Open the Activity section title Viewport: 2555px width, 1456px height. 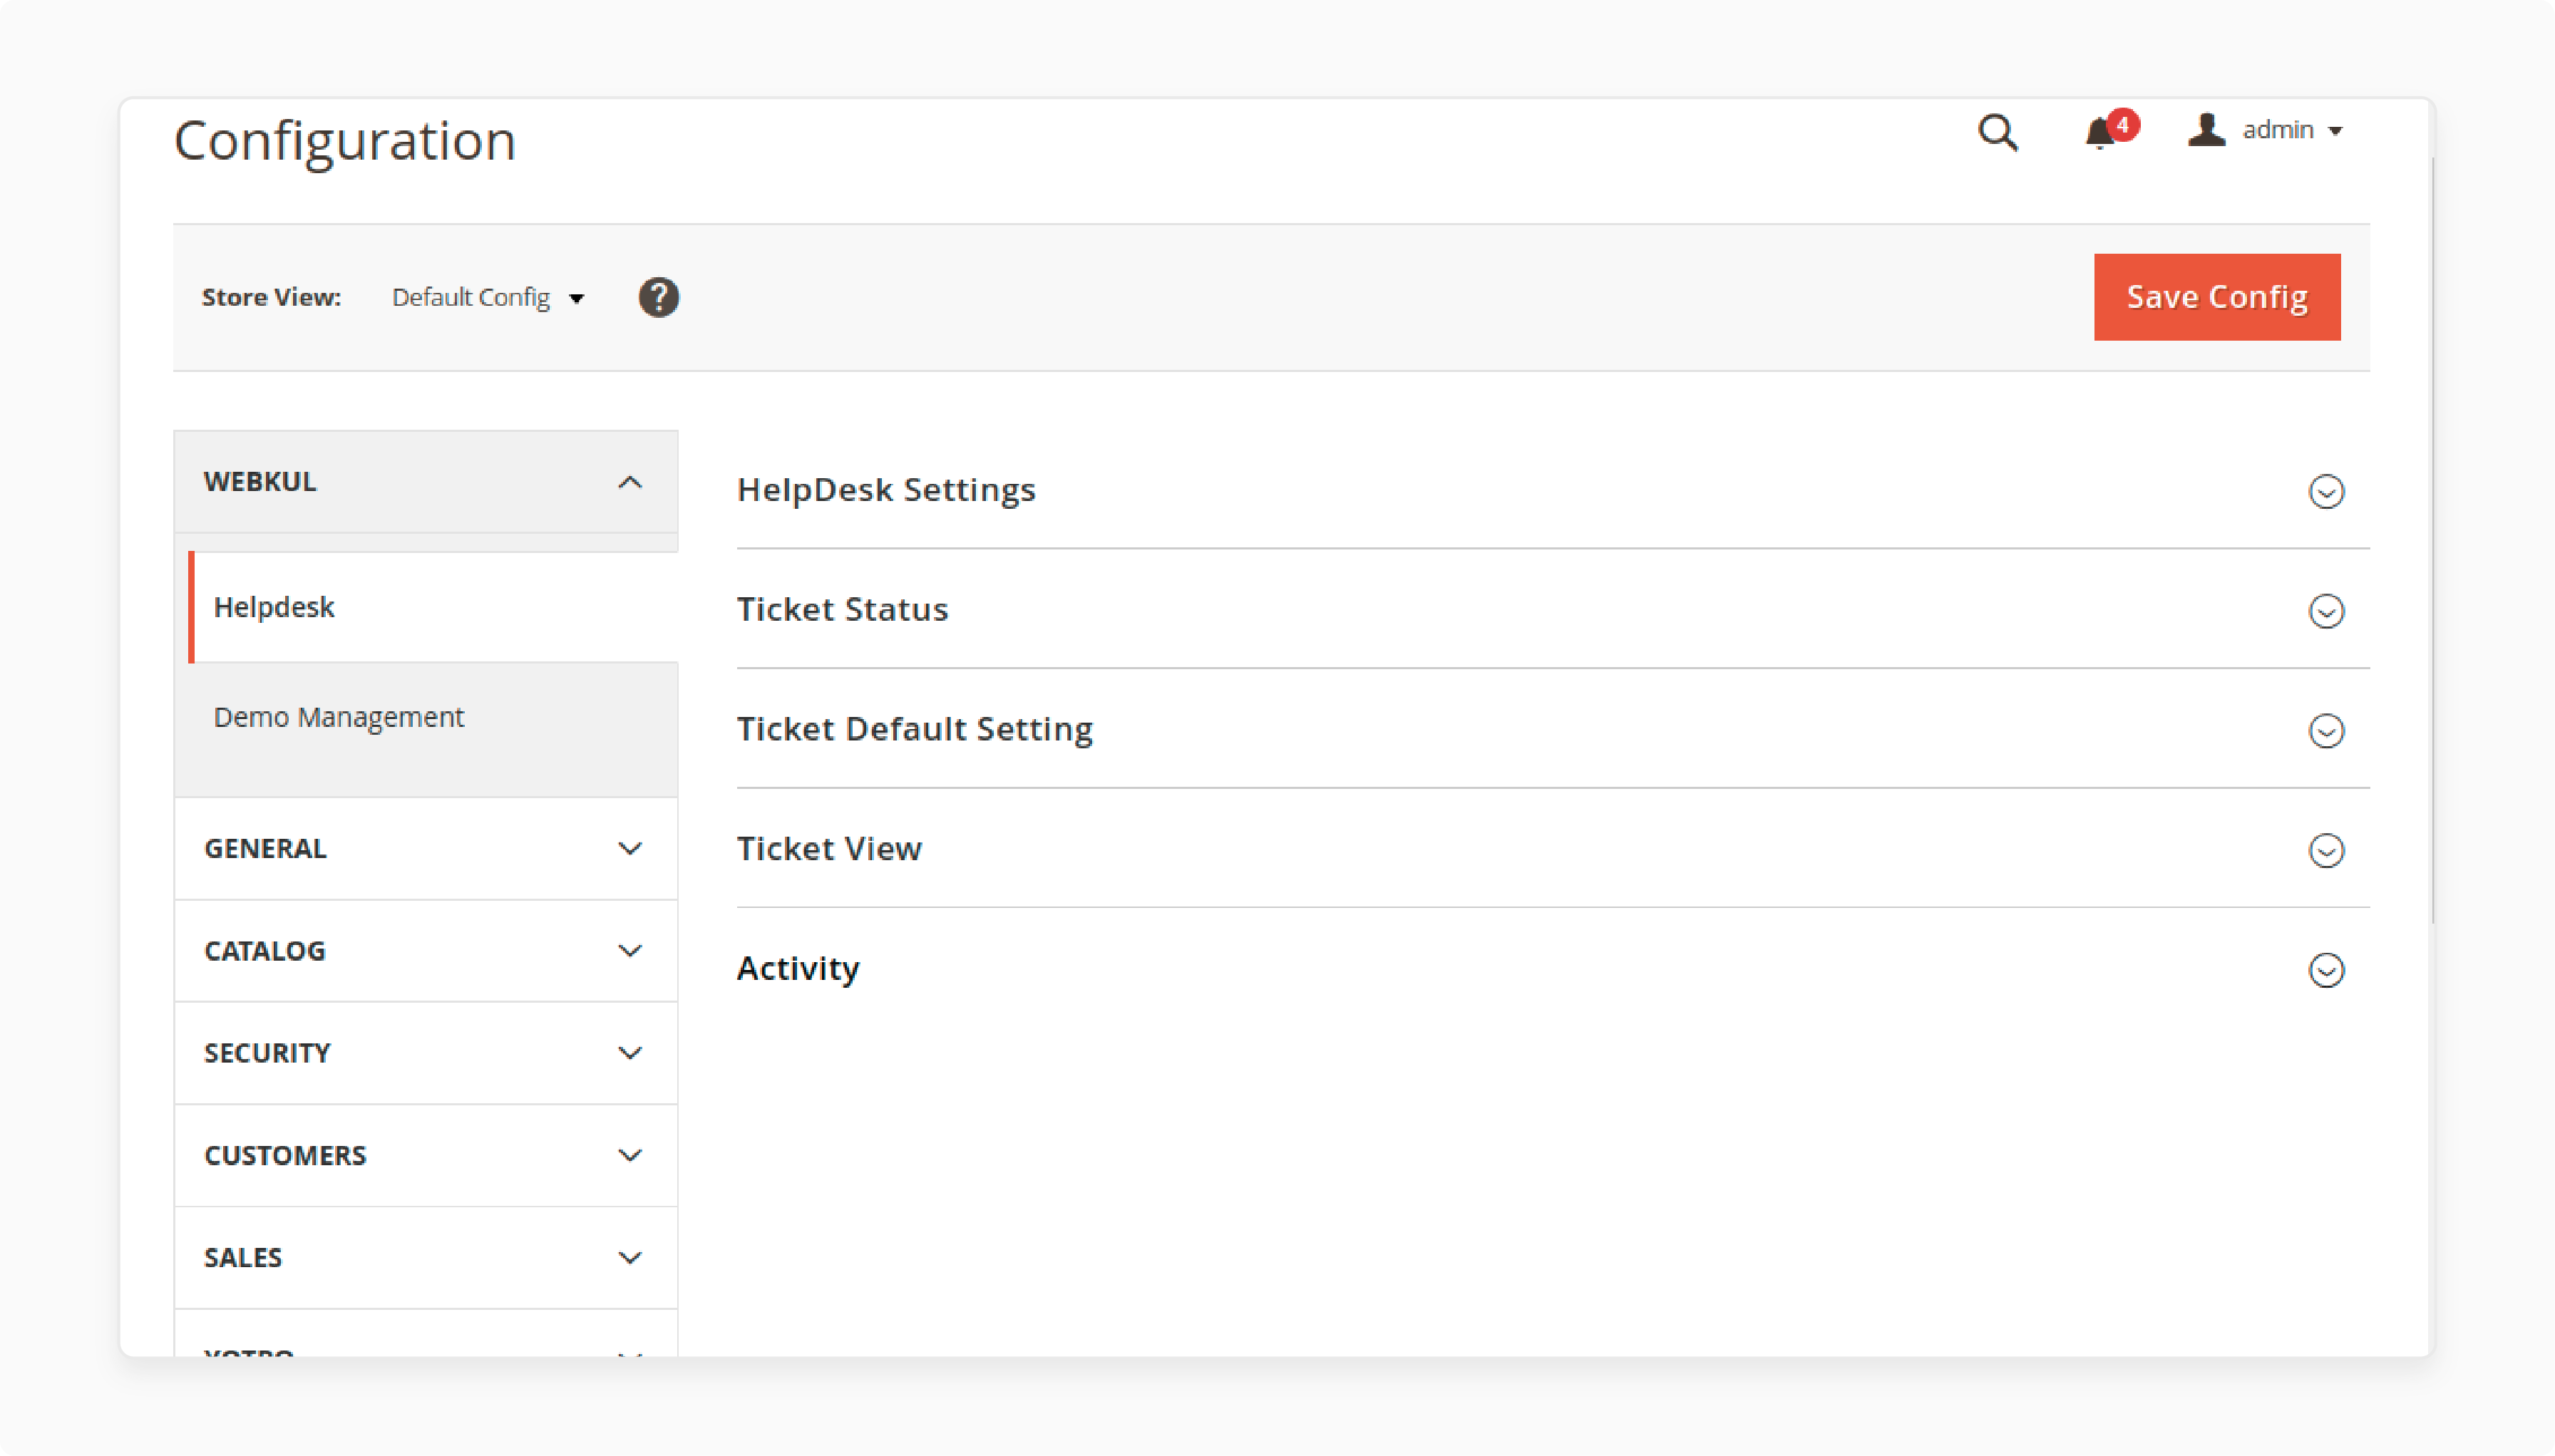click(798, 968)
